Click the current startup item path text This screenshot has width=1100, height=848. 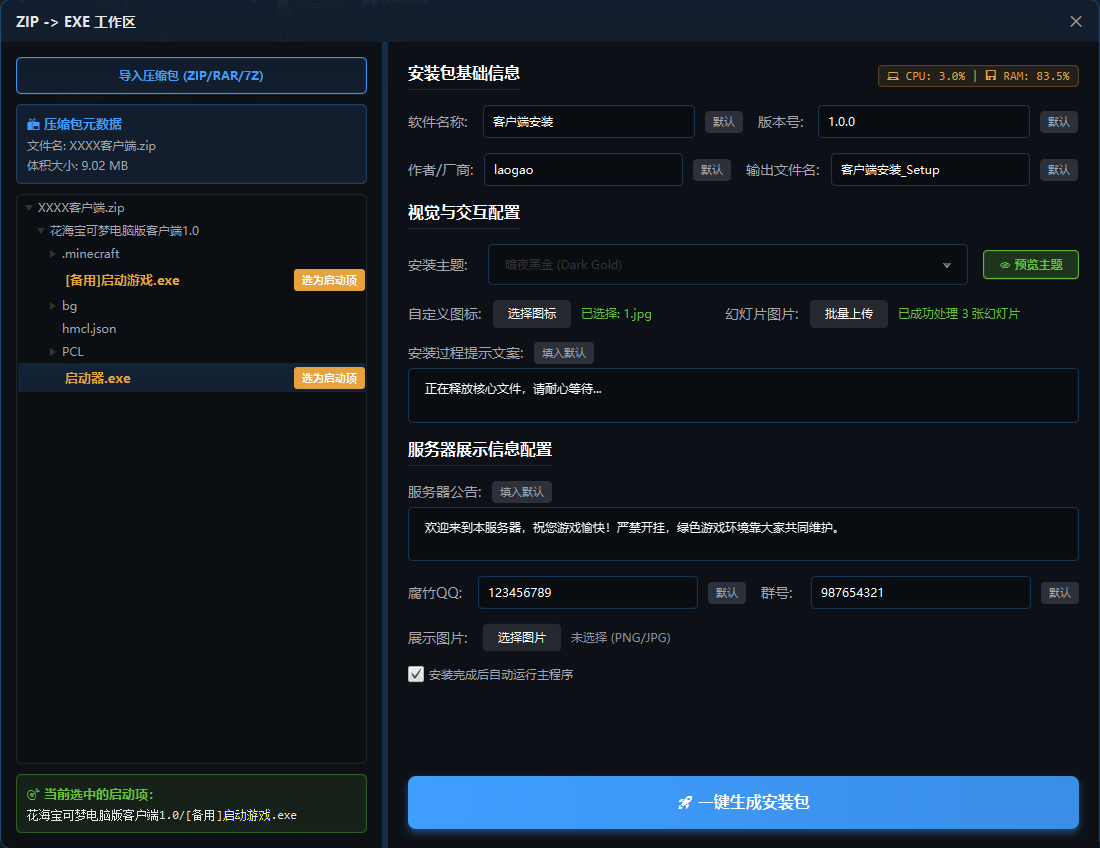161,815
